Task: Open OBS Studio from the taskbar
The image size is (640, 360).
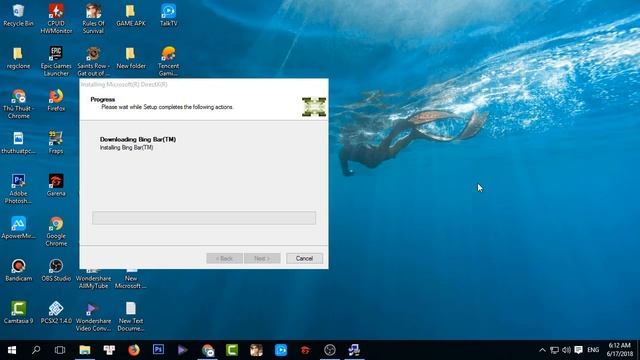Action: coord(330,350)
